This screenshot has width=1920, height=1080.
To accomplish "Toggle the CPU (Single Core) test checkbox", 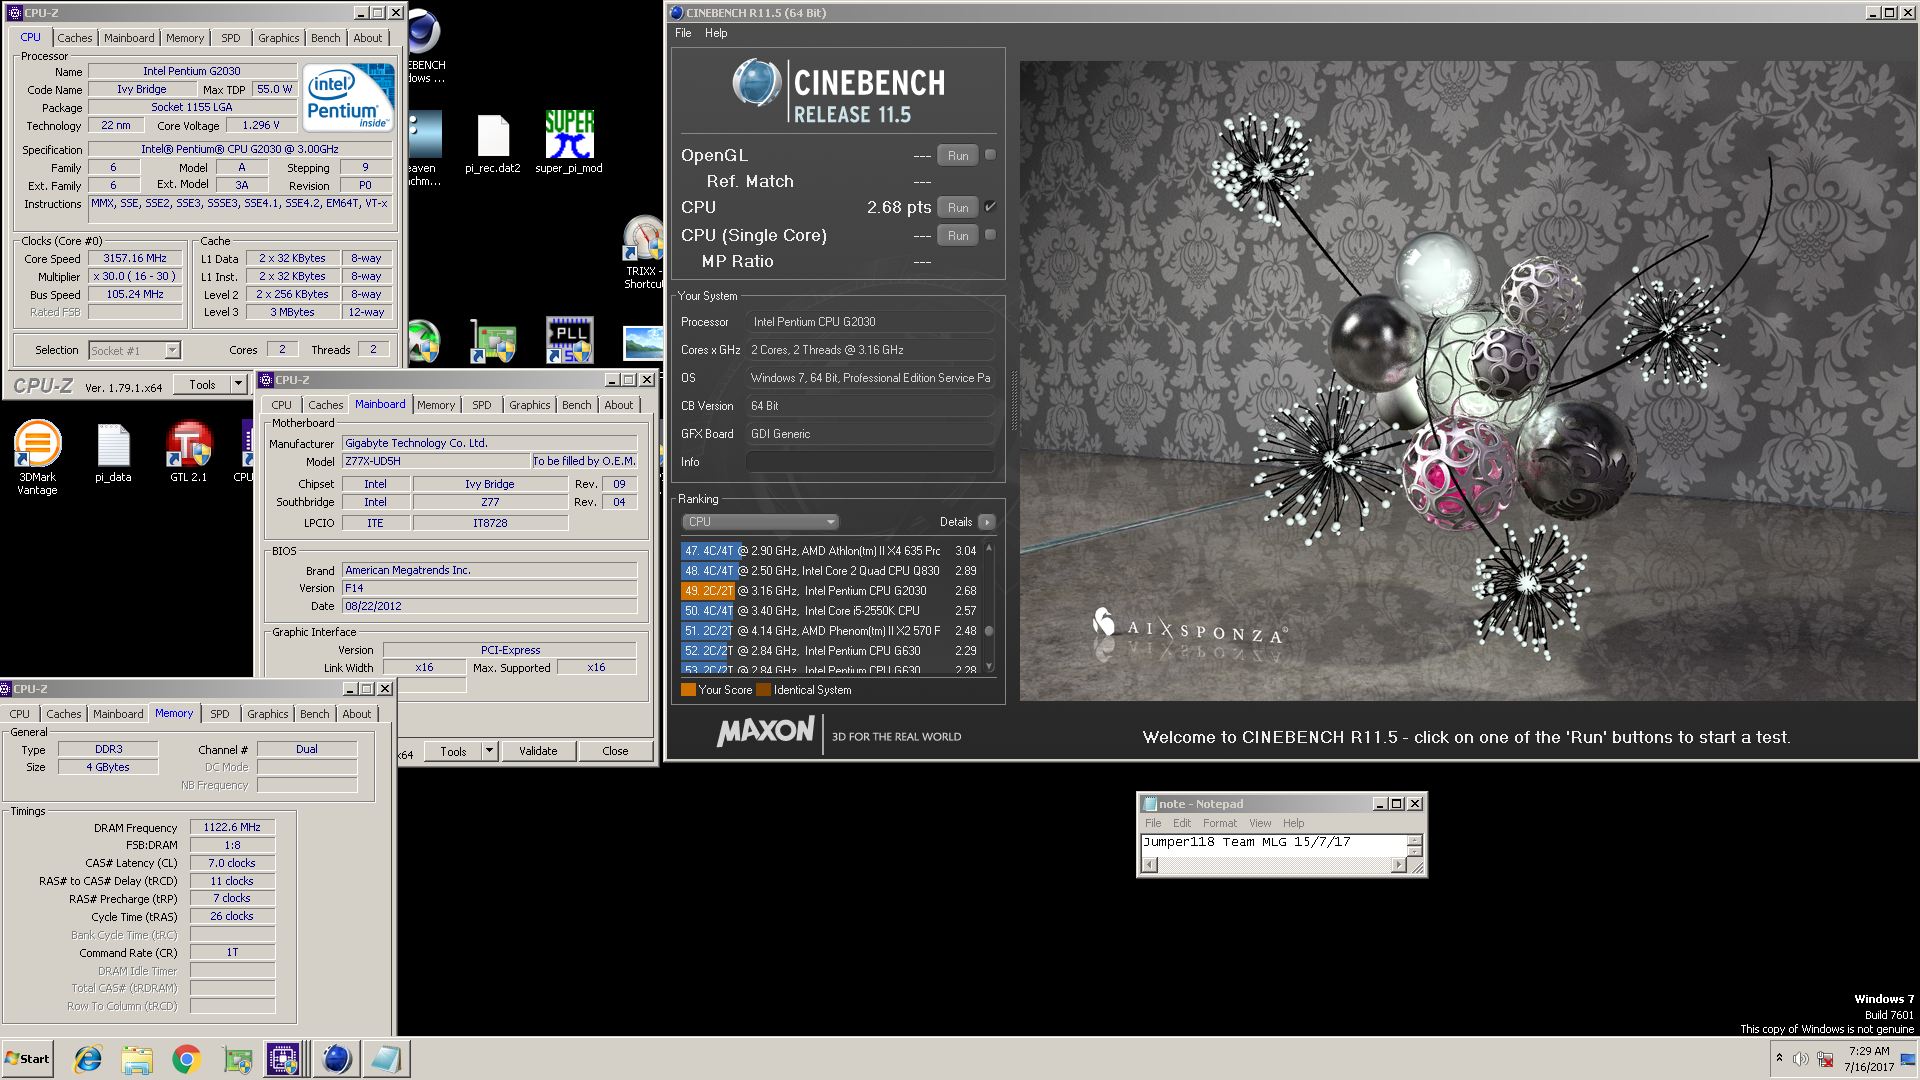I will pos(990,235).
